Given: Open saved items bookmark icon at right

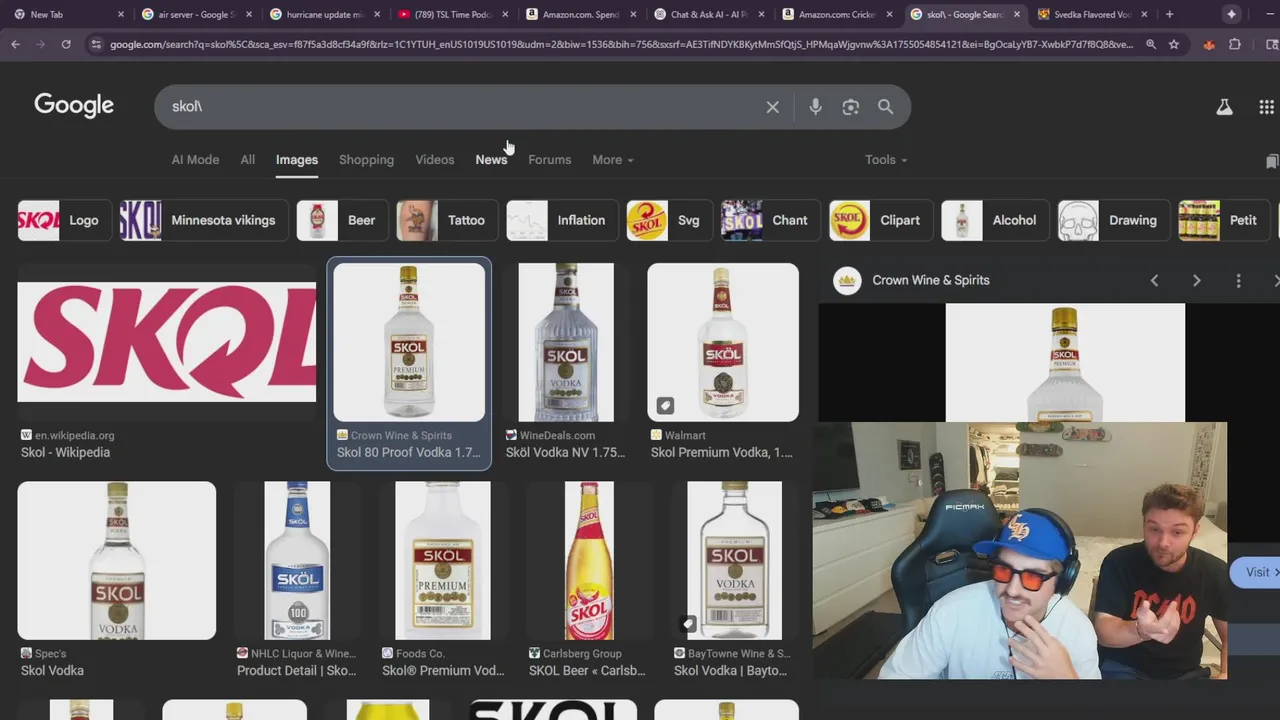Looking at the screenshot, I should 1271,161.
